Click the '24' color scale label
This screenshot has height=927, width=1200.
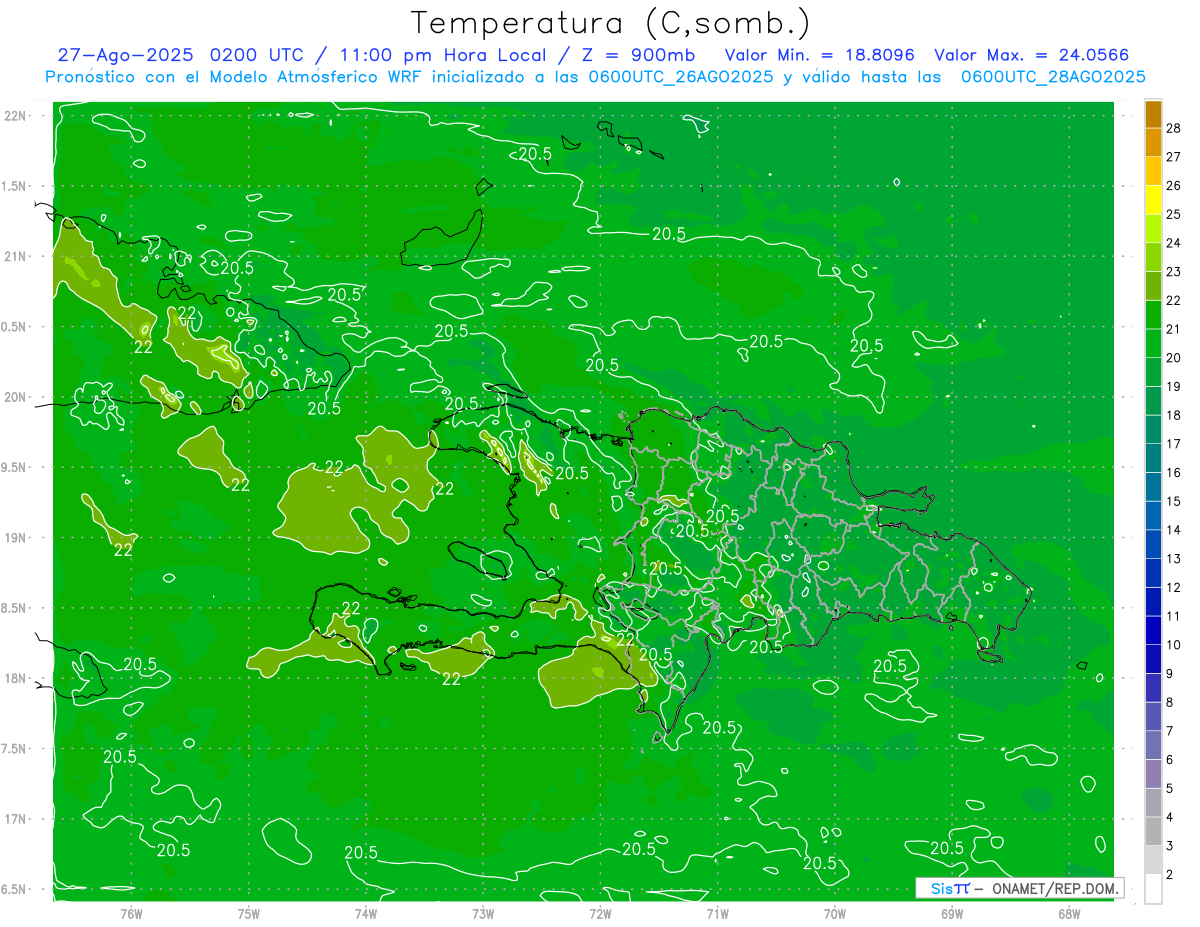click(x=1174, y=243)
